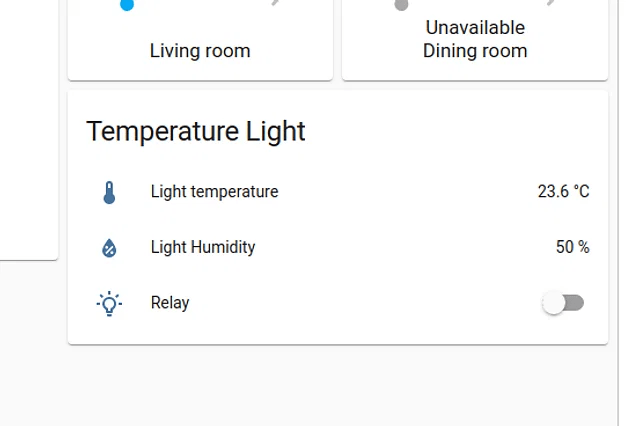
Task: Open the Light Humidity entity row
Action: pos(203,247)
